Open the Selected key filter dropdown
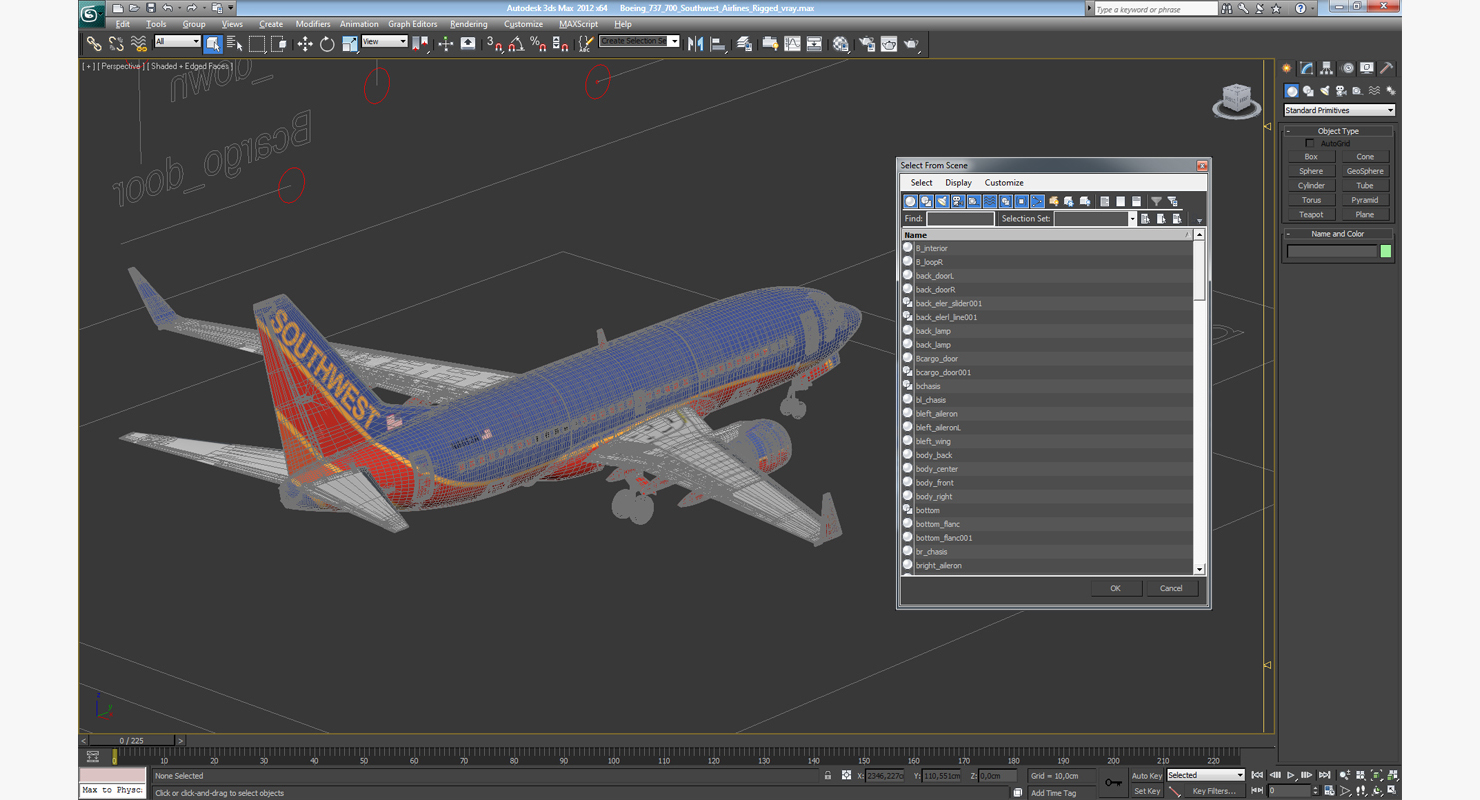Screen dimensions: 1480x800 pos(1206,775)
